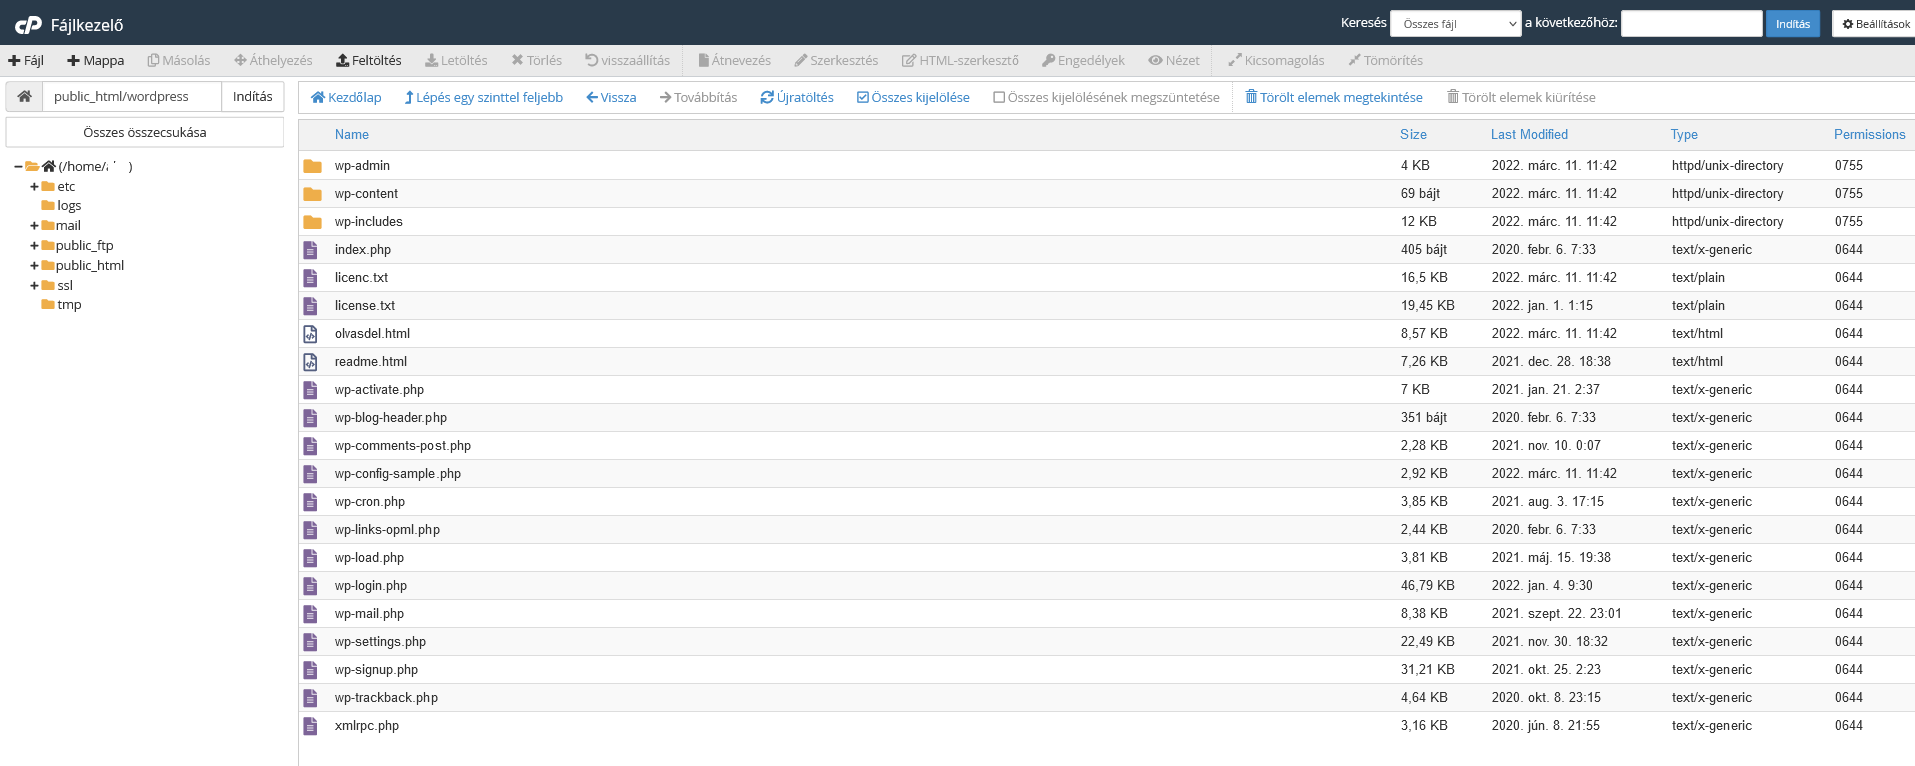Expand the etc folder in tree
Viewport: 1915px width, 766px height.
pyautogui.click(x=34, y=186)
